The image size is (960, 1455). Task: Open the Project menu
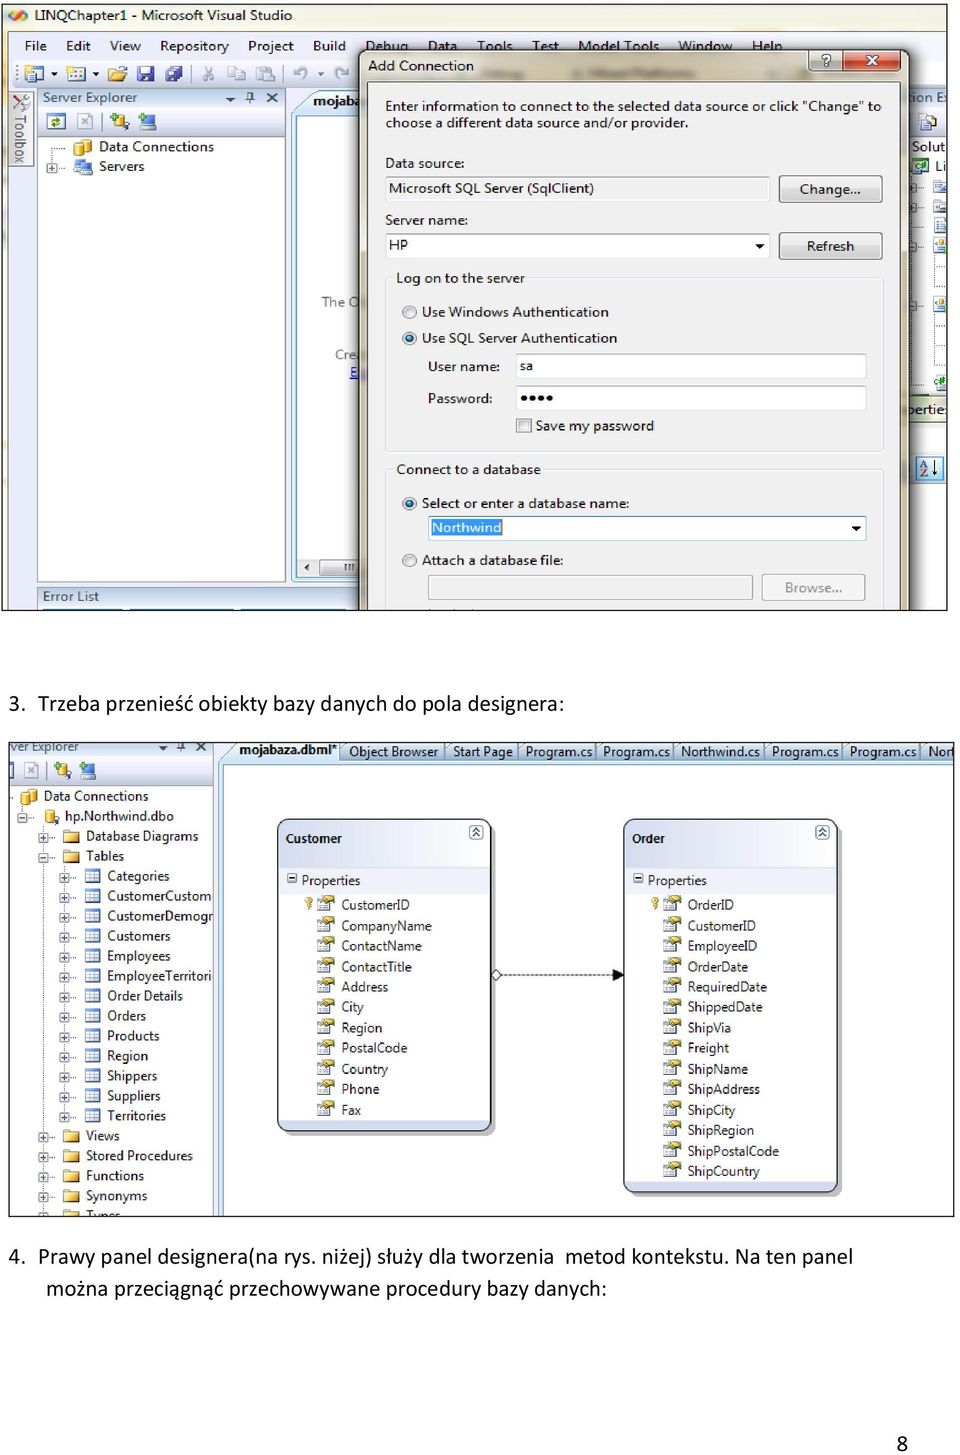(271, 46)
